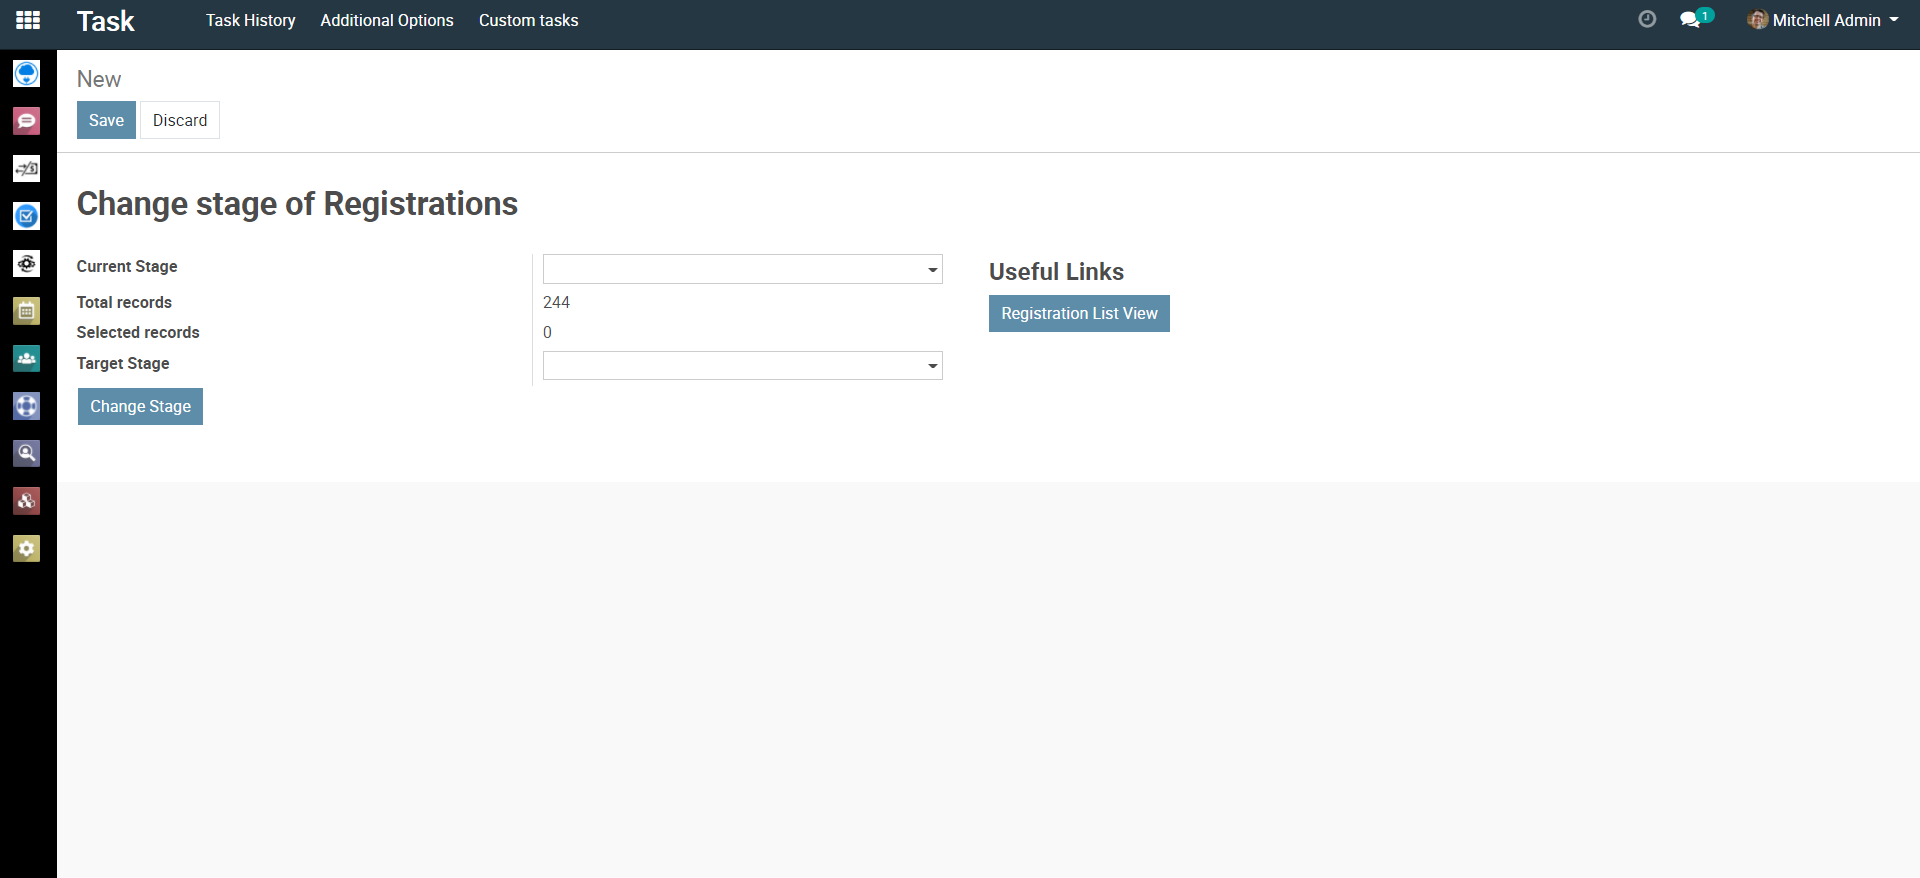Open the Calendar app in the sidebar

27,311
